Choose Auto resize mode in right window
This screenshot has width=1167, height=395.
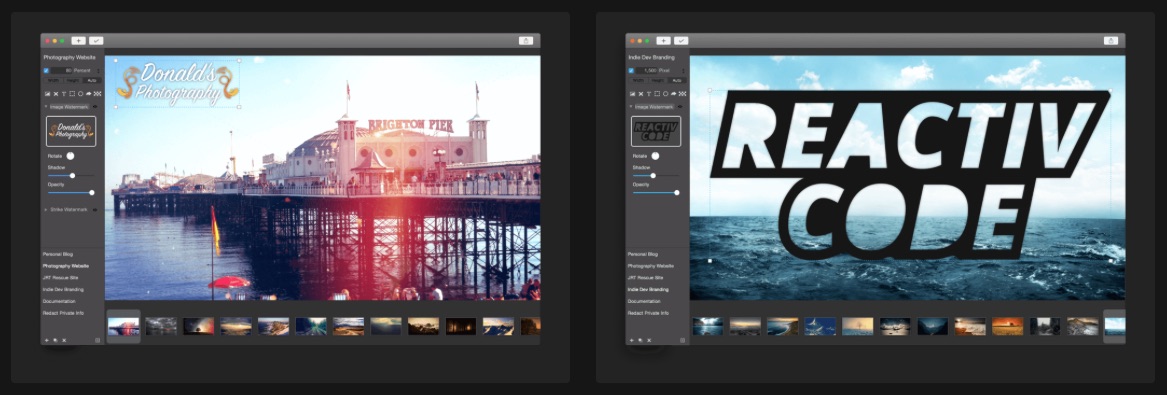tap(677, 80)
